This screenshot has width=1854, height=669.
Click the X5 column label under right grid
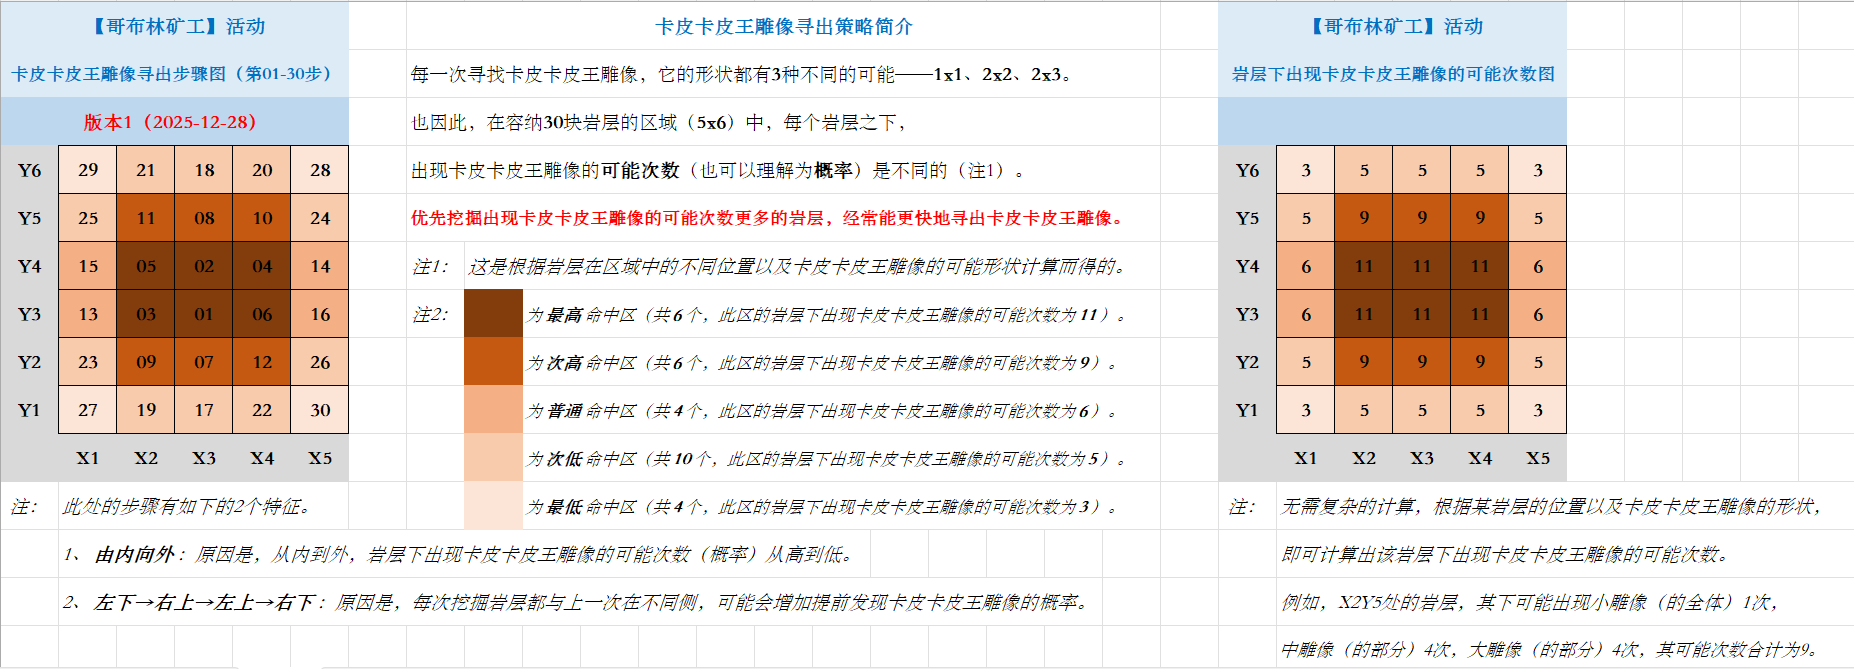pos(1538,458)
